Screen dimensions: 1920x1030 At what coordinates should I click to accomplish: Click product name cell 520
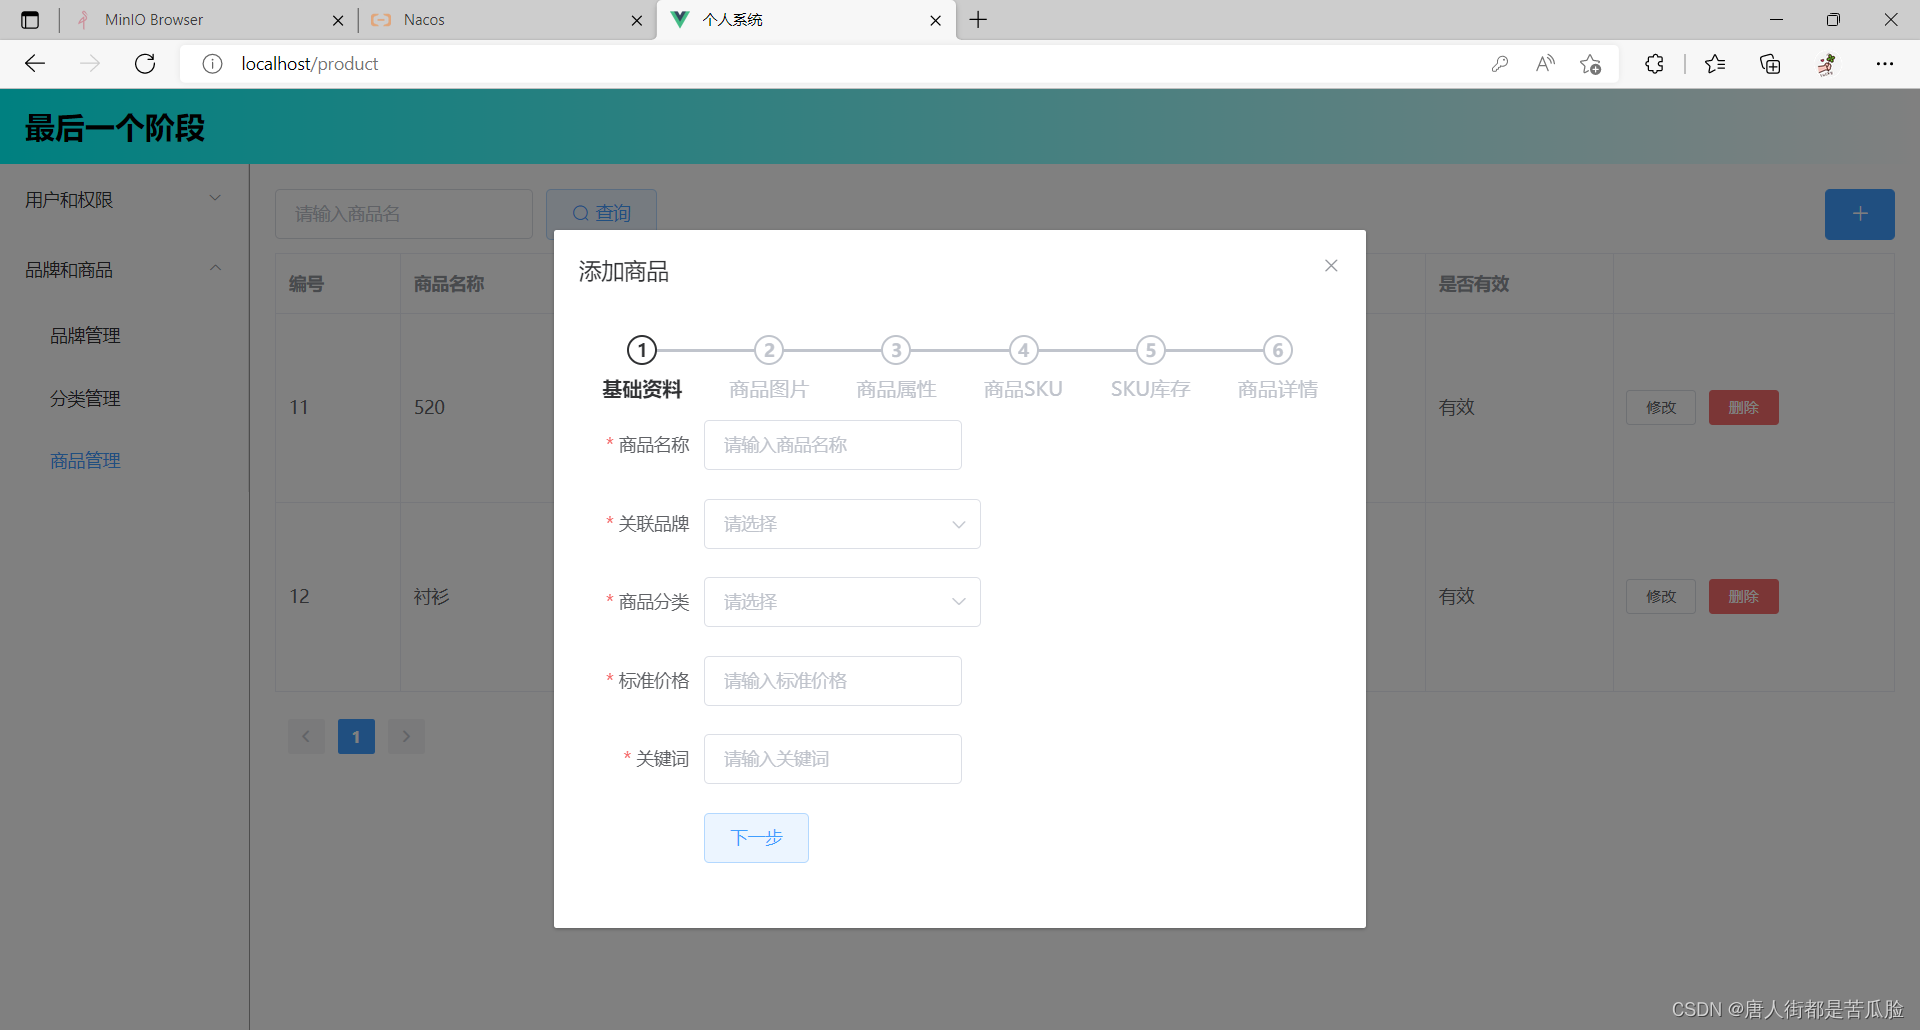430,408
